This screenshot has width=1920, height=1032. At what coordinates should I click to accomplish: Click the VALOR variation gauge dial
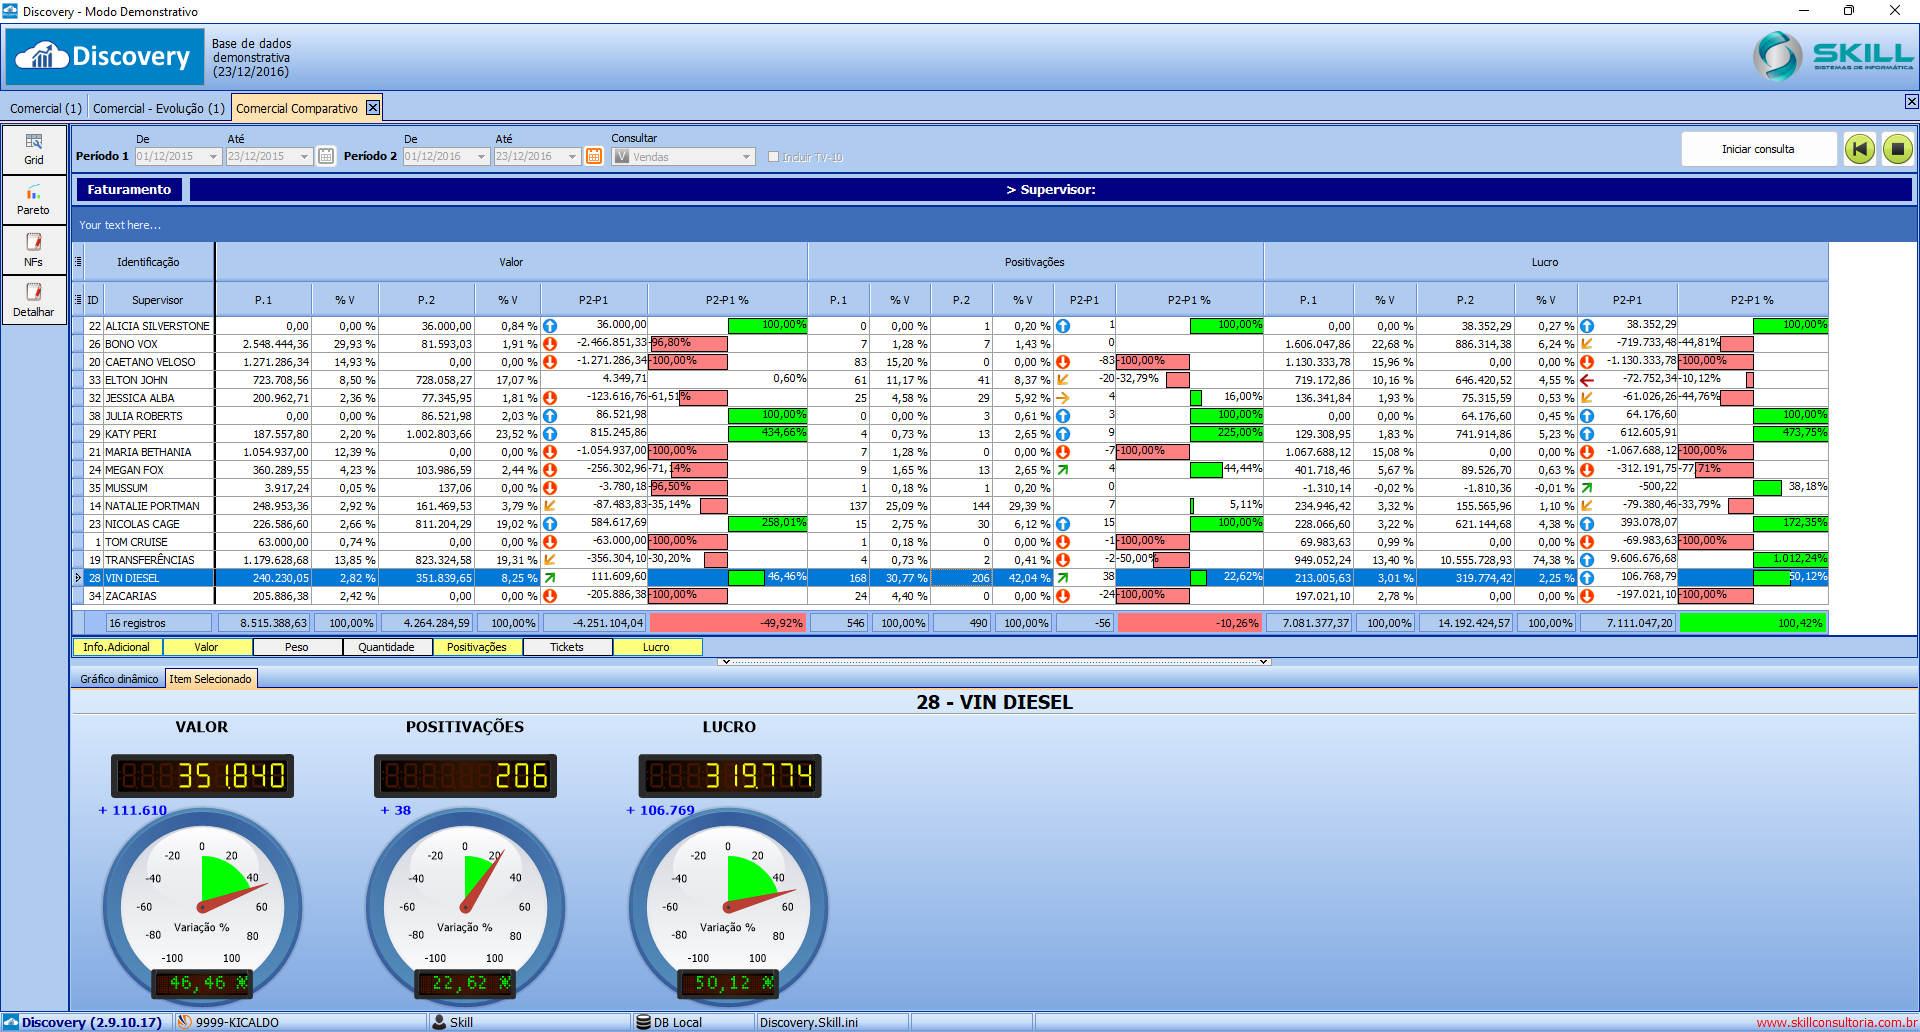[x=202, y=905]
